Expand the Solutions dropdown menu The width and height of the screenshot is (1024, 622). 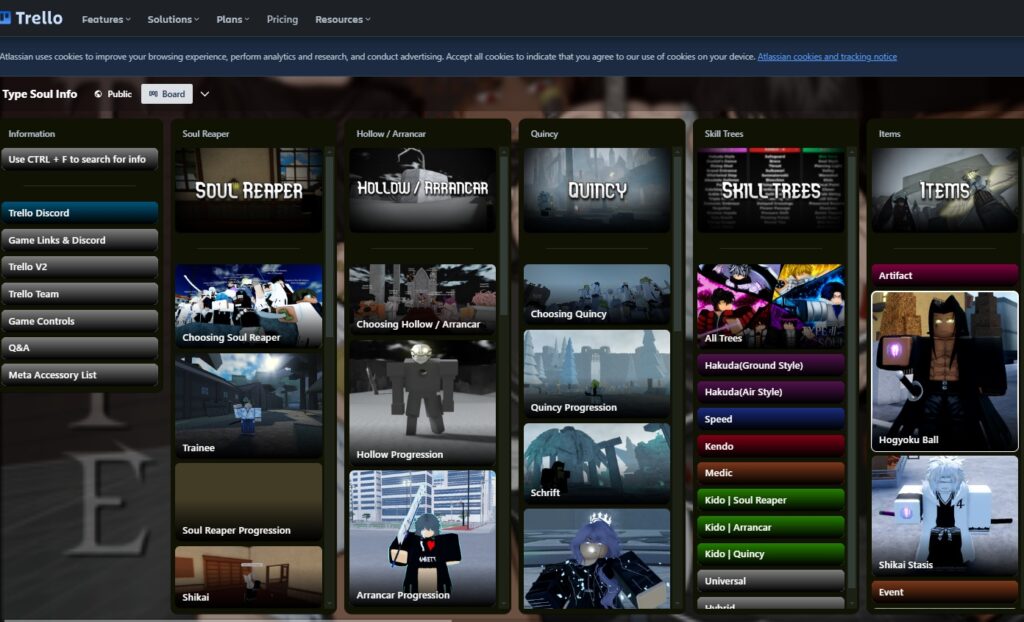[172, 19]
